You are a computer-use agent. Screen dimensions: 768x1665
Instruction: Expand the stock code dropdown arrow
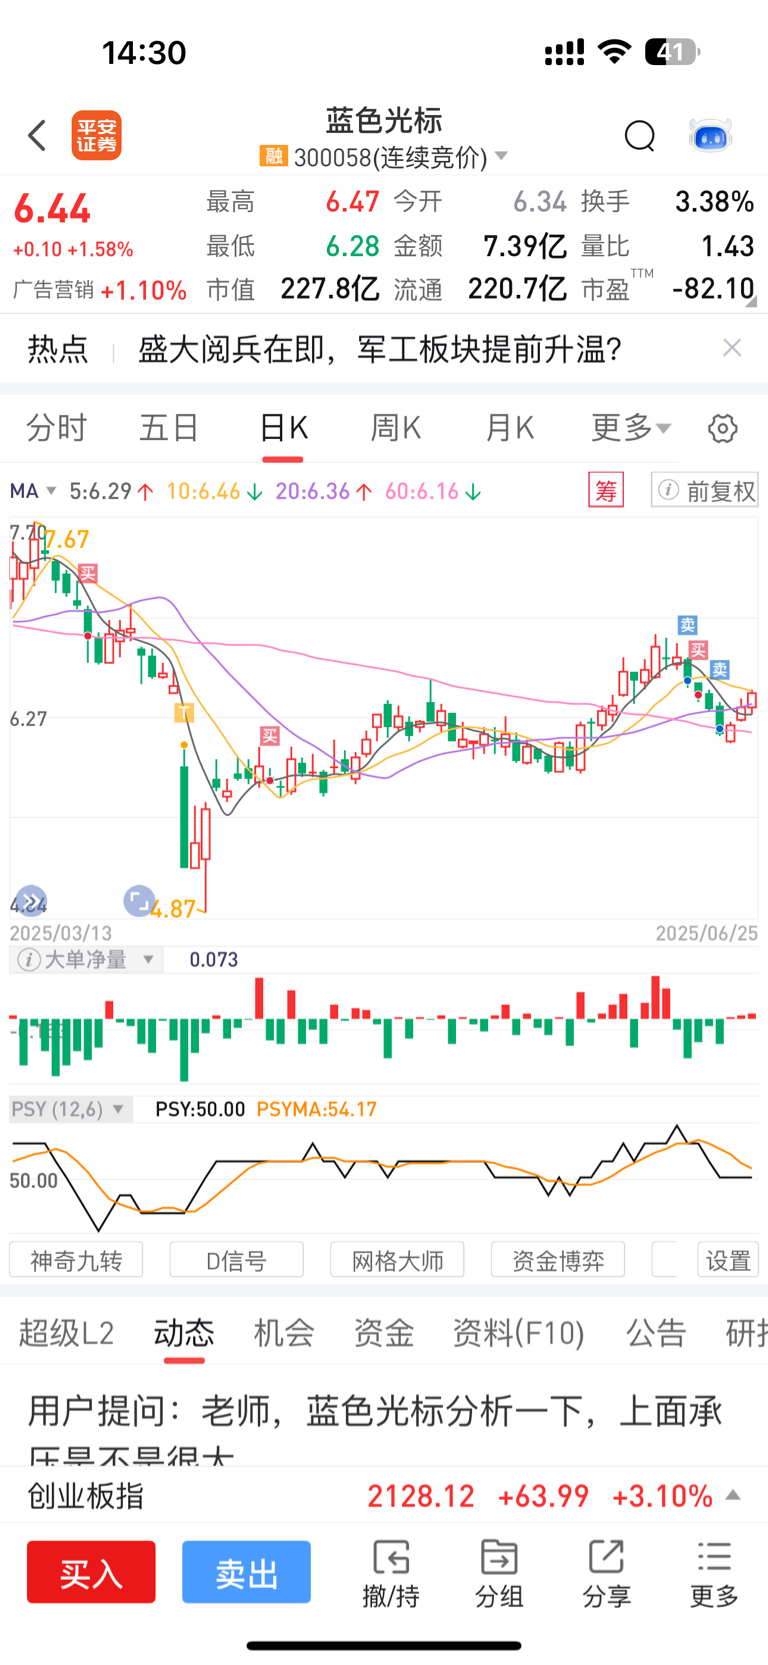pos(501,156)
